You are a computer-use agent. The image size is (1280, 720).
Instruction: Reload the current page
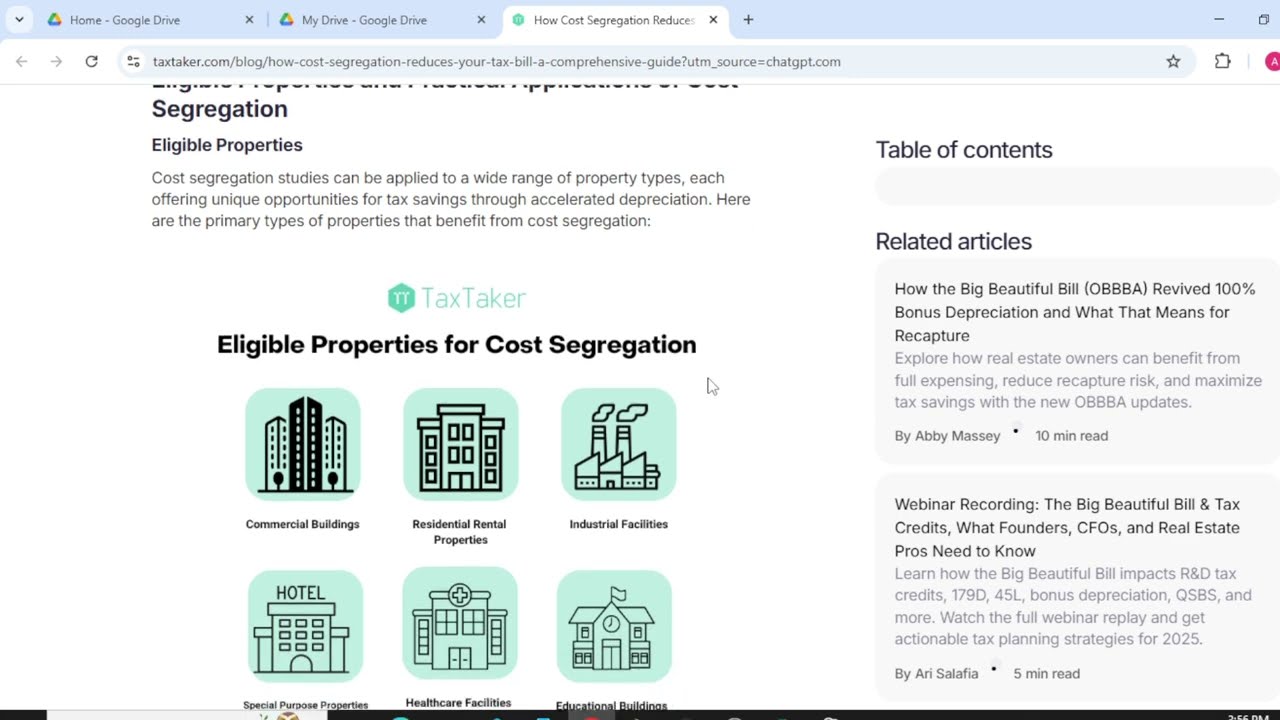[91, 62]
